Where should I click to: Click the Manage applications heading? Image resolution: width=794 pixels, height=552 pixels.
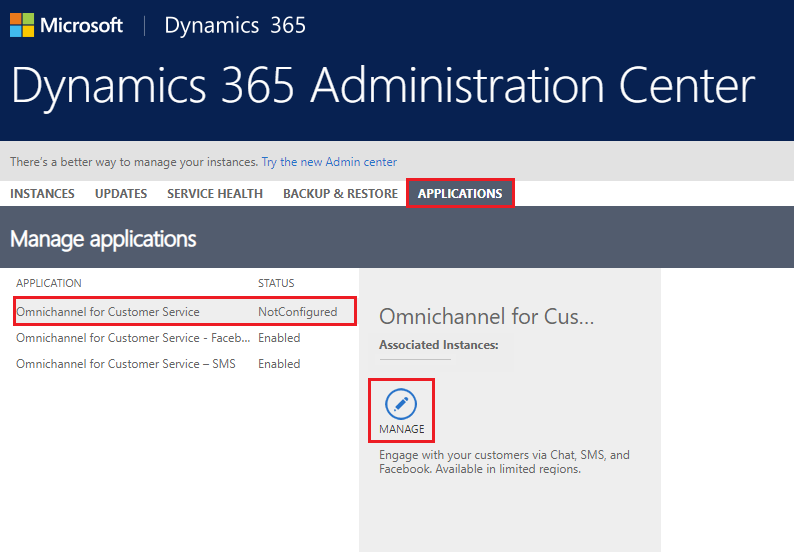point(103,239)
